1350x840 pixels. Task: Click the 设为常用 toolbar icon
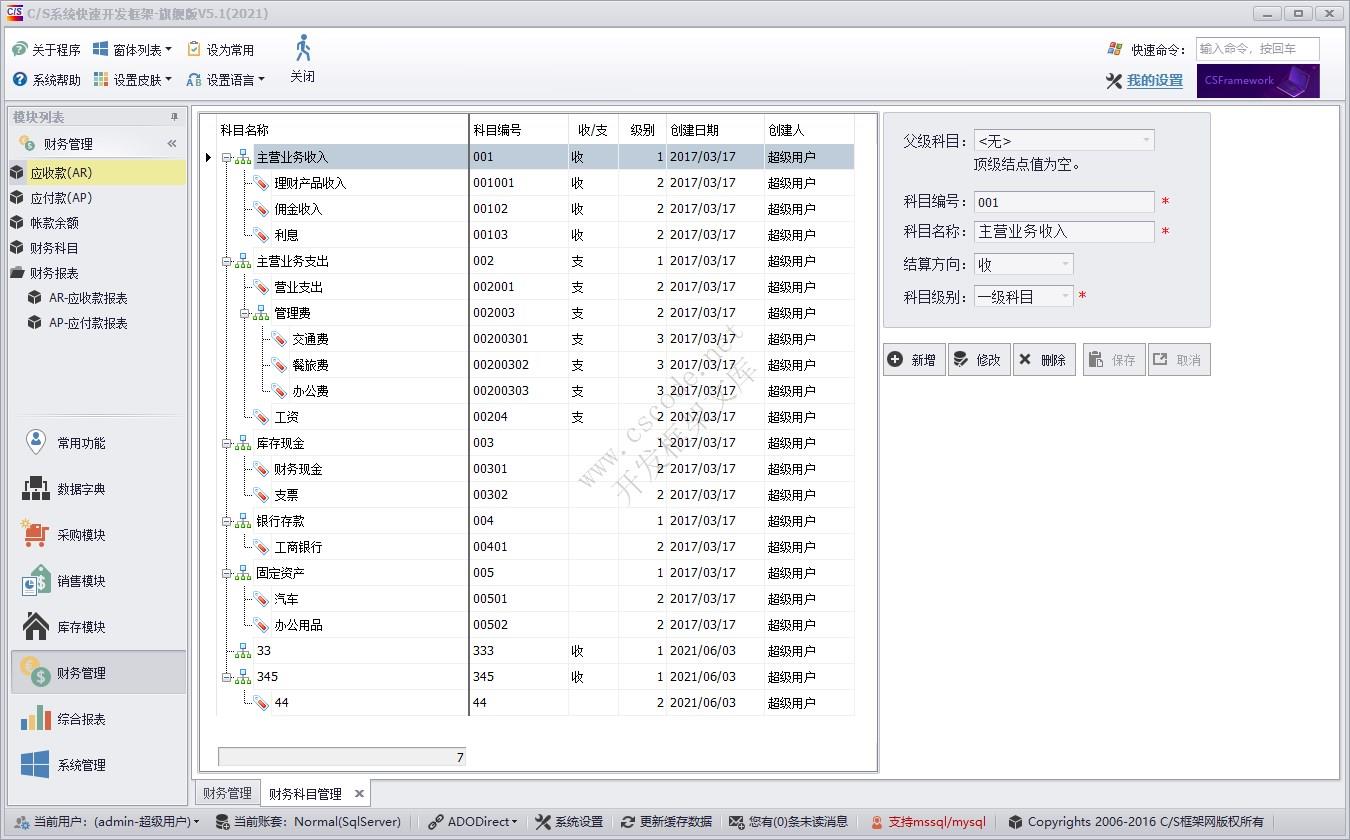[x=221, y=48]
